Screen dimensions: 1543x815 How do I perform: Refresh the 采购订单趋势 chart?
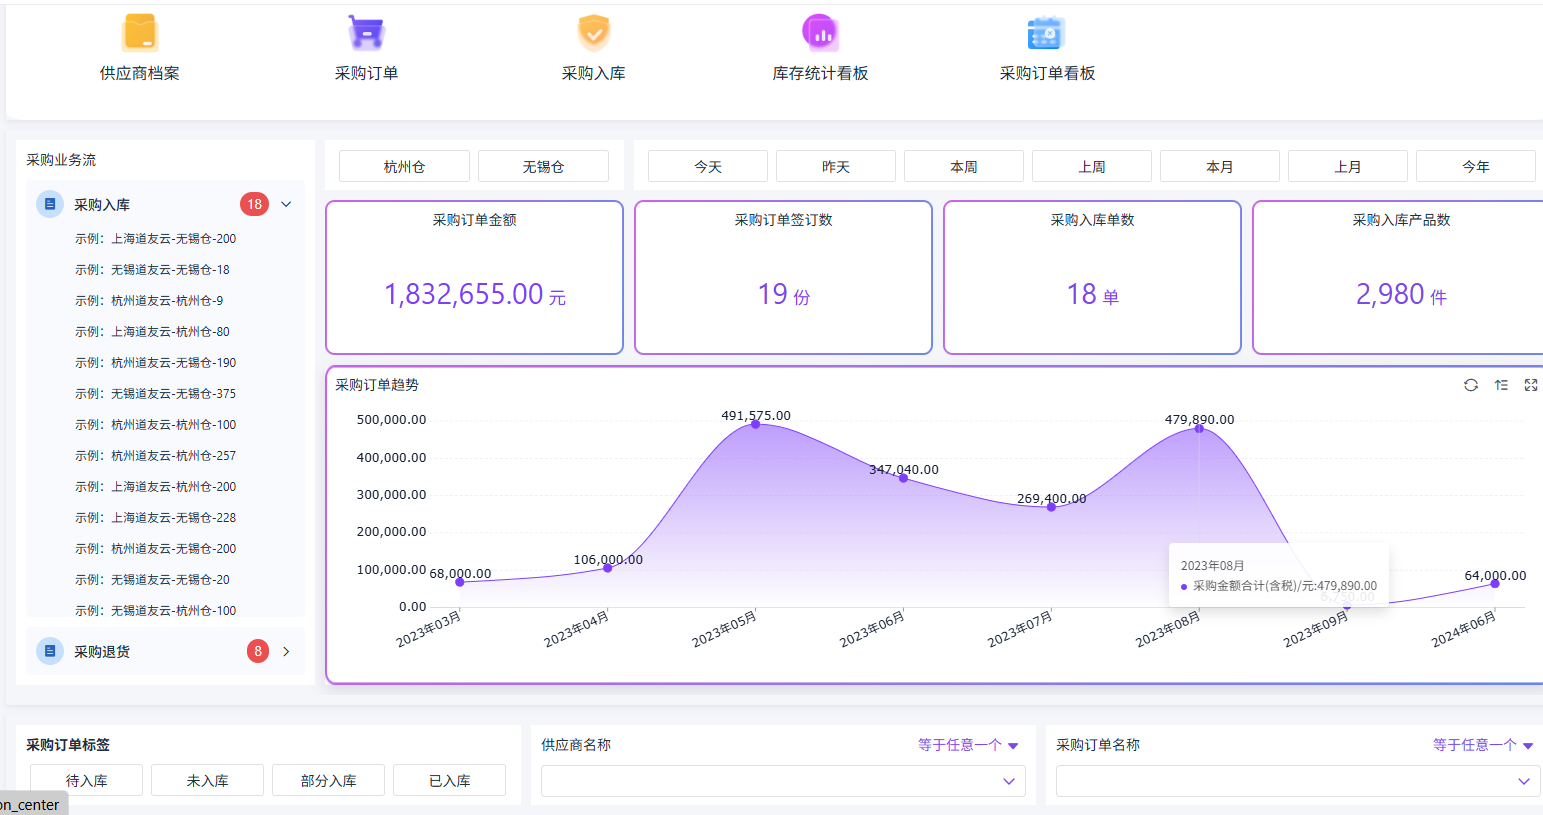coord(1470,385)
